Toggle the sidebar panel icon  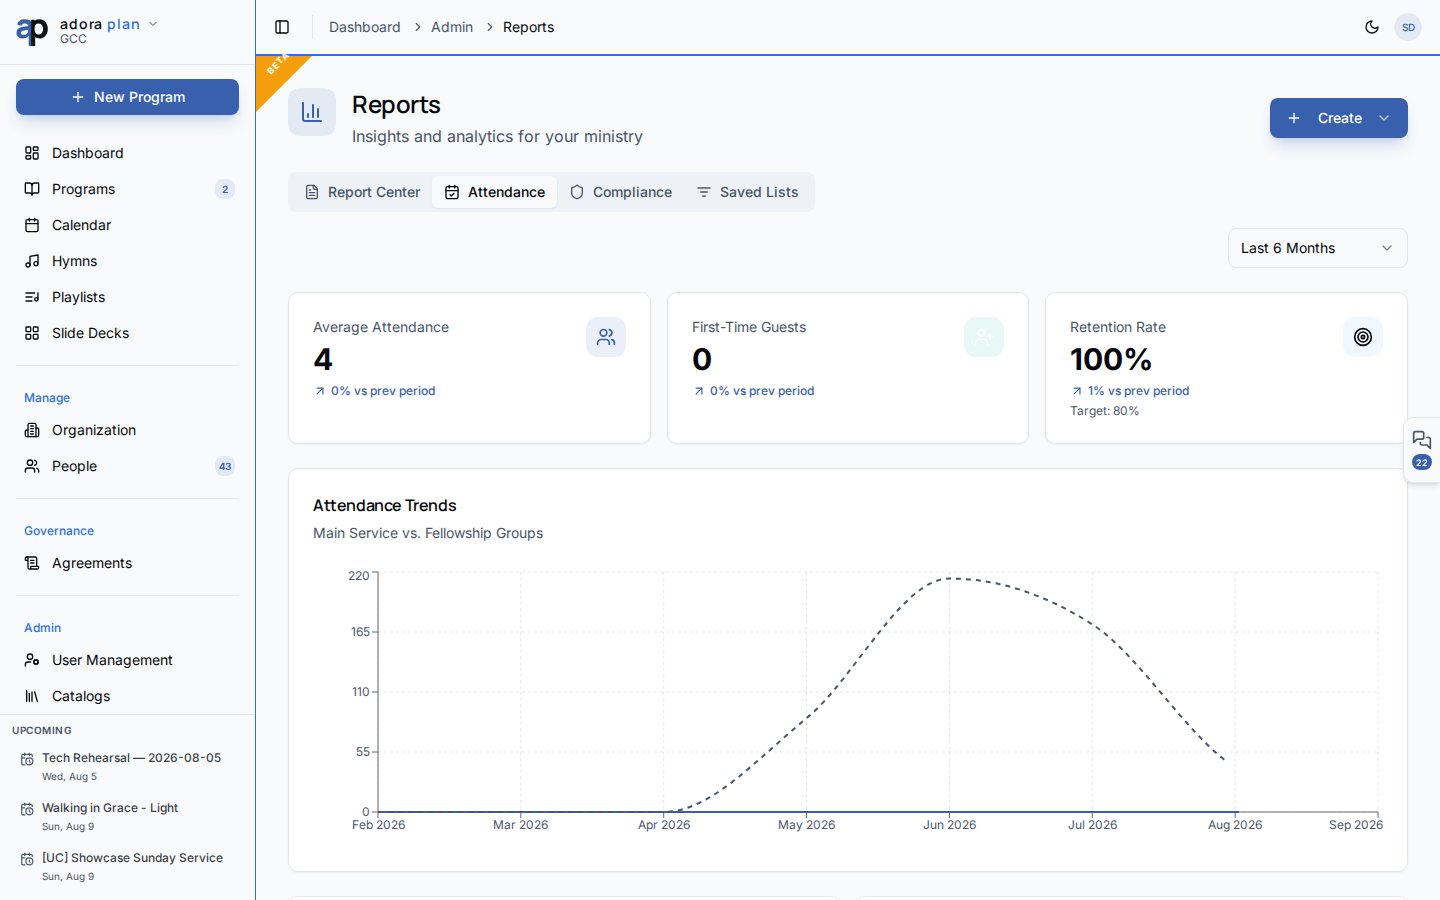click(x=282, y=27)
